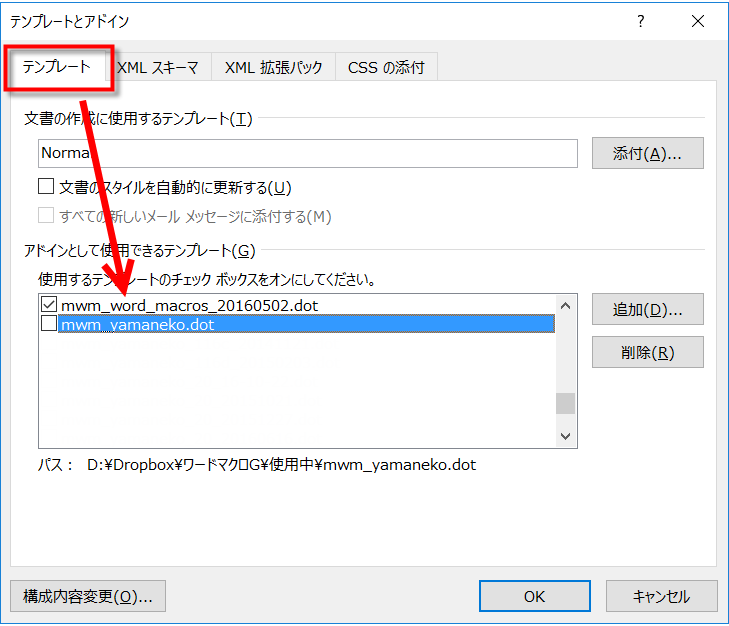Go to the CSS の添付 tab
The image size is (729, 626).
point(386,68)
